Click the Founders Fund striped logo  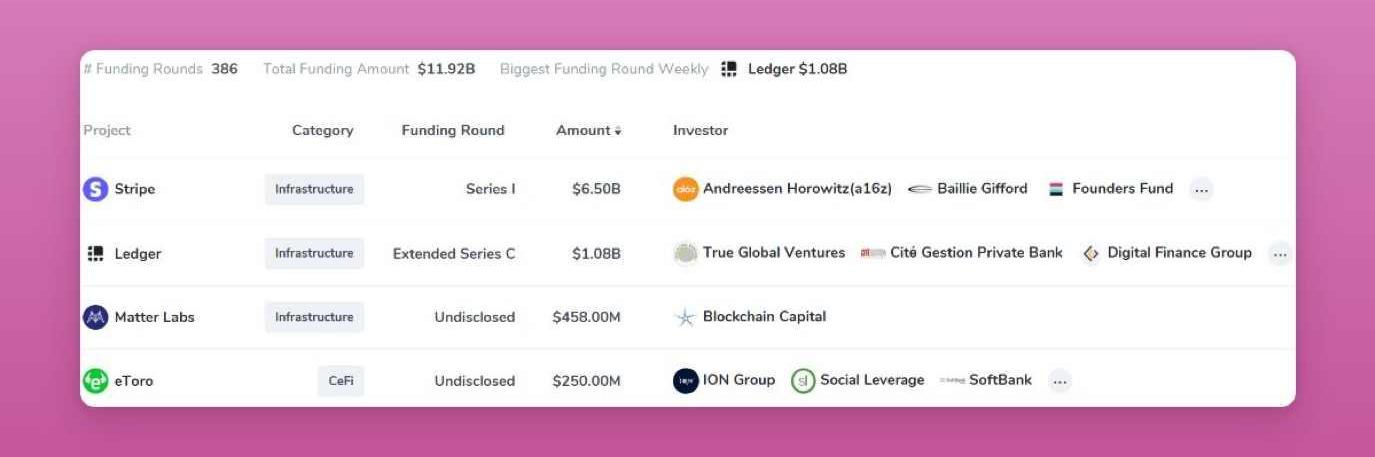(1056, 189)
